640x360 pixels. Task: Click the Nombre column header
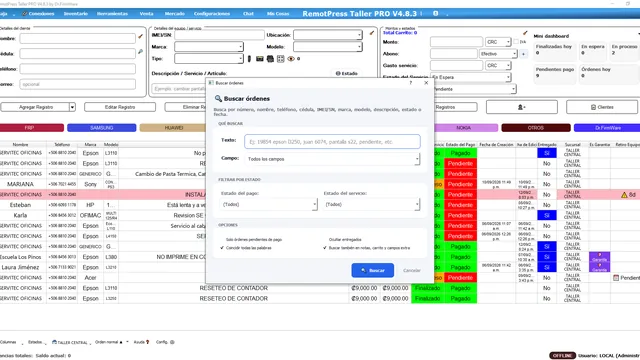20,144
